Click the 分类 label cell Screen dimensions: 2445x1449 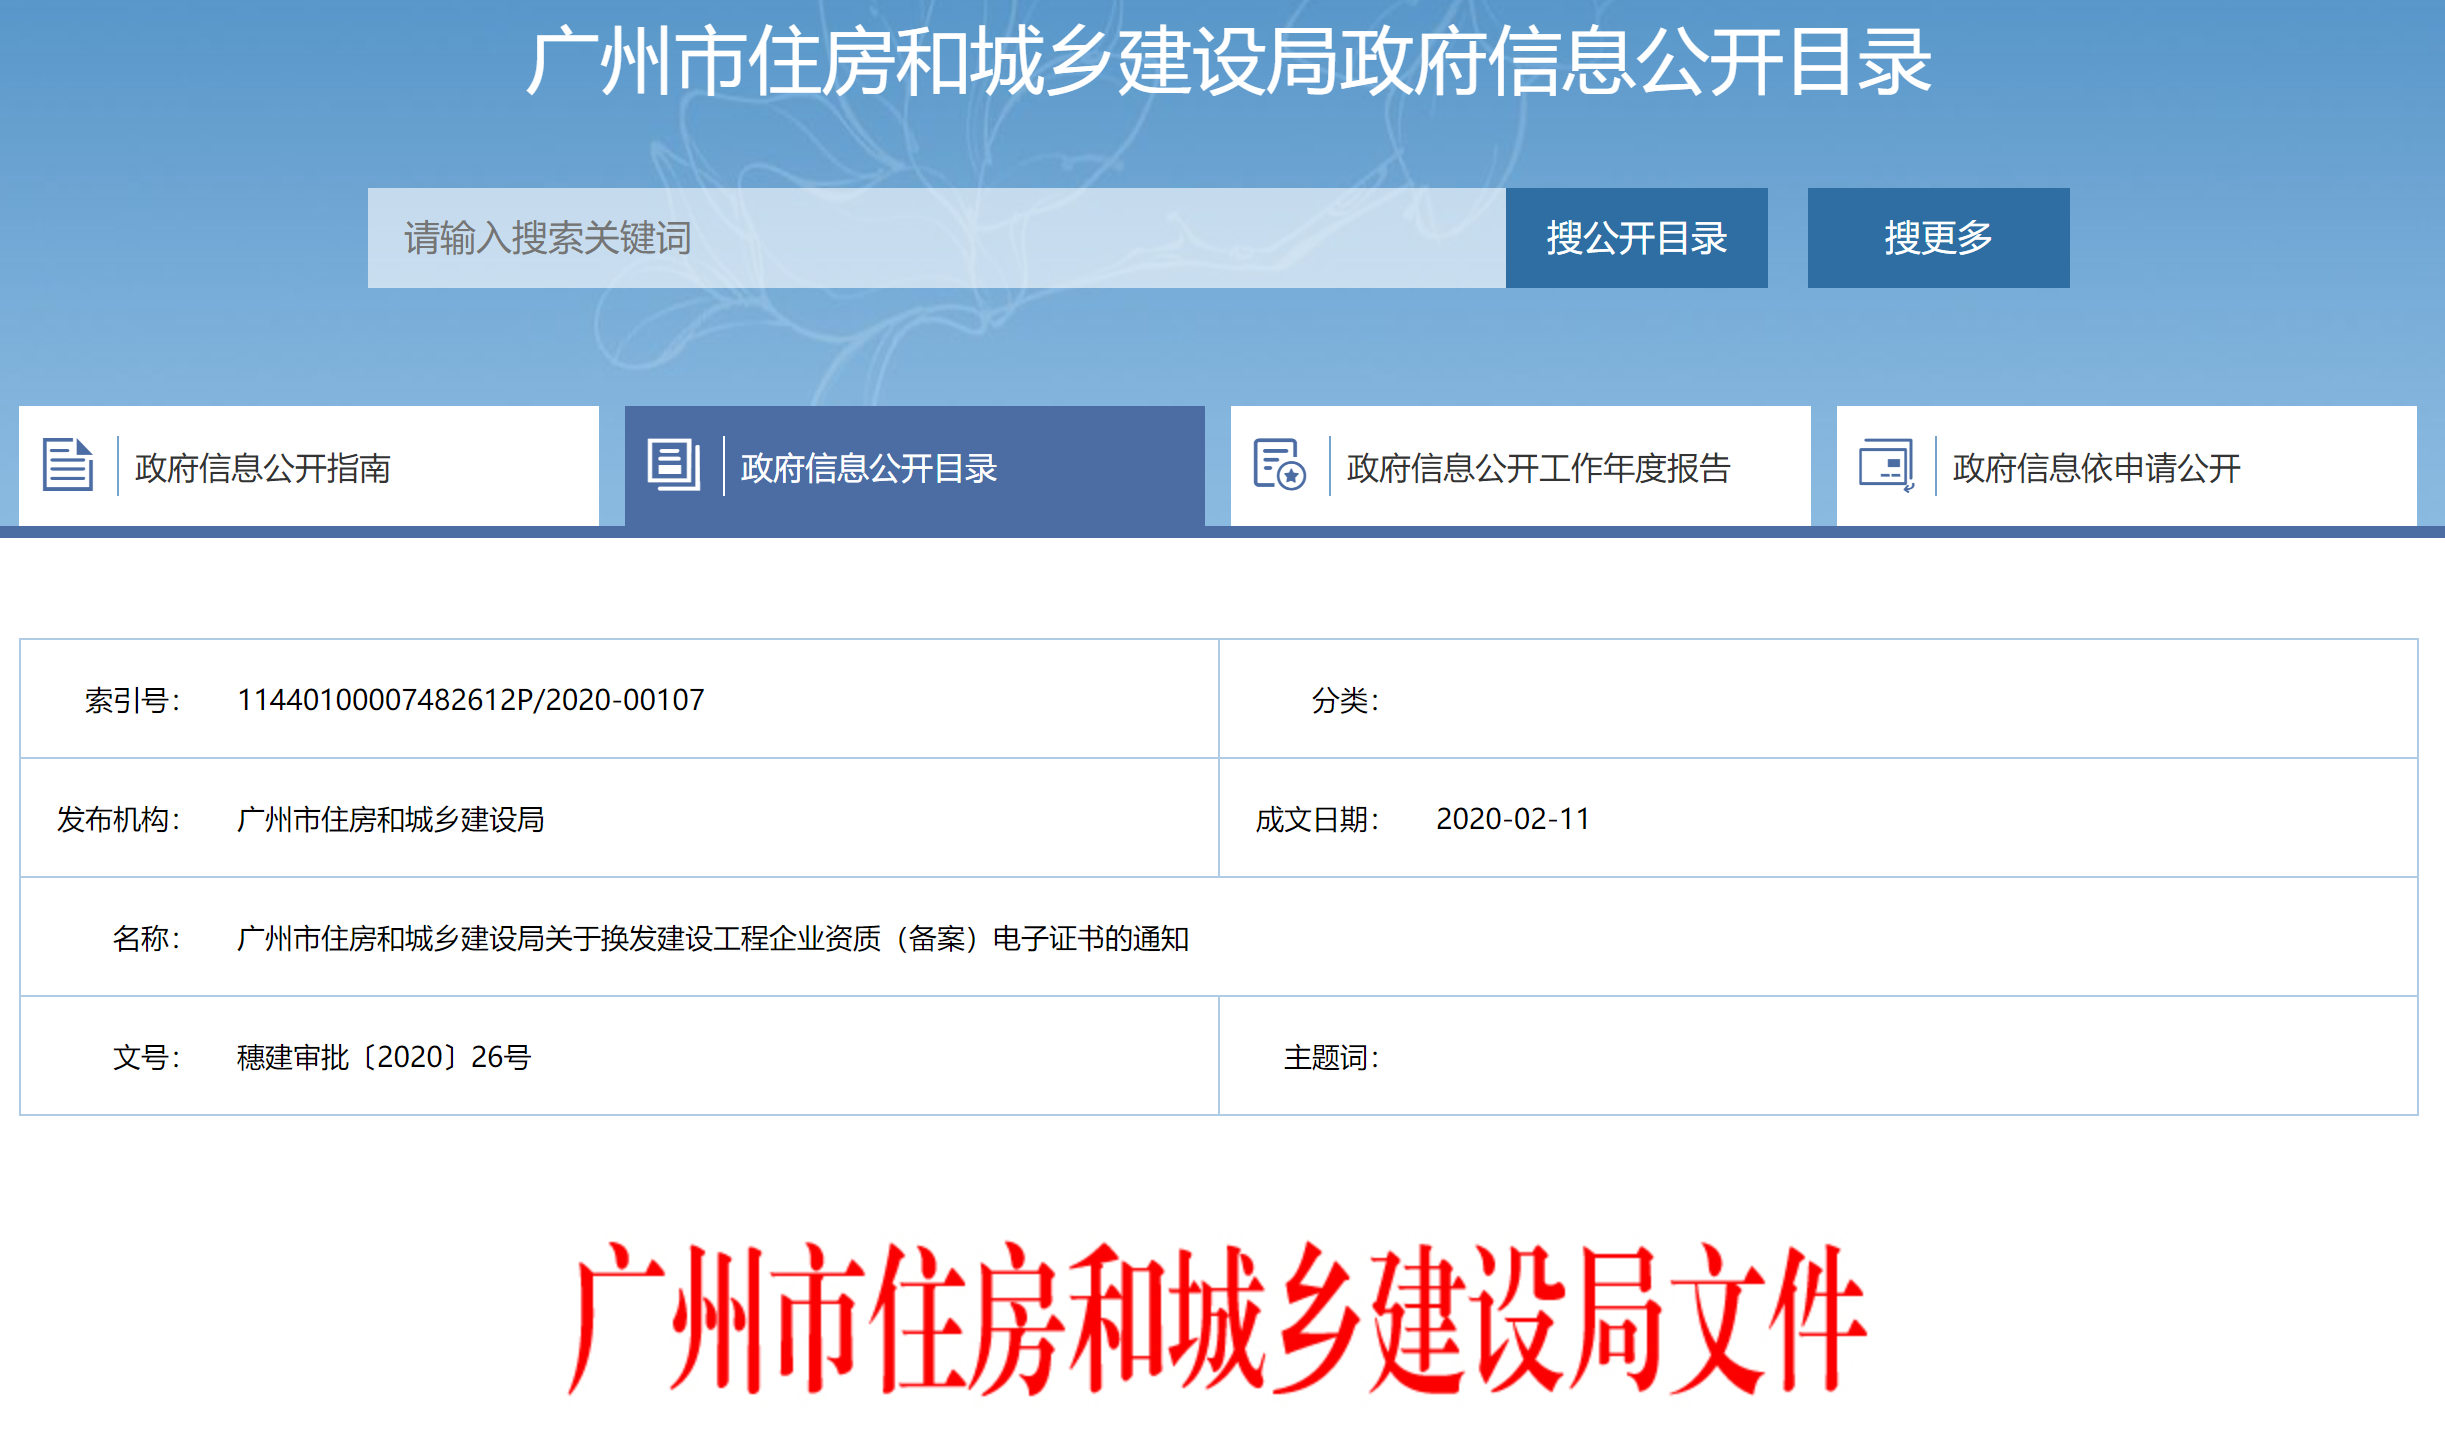click(1344, 700)
